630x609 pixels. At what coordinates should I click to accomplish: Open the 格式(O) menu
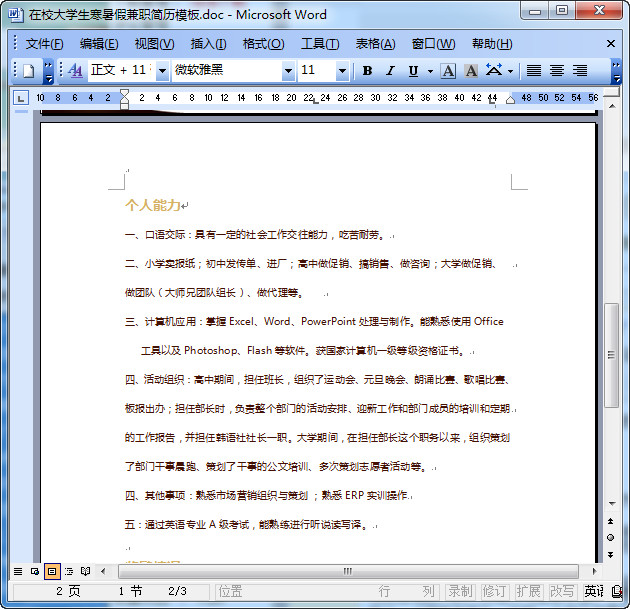coord(264,44)
